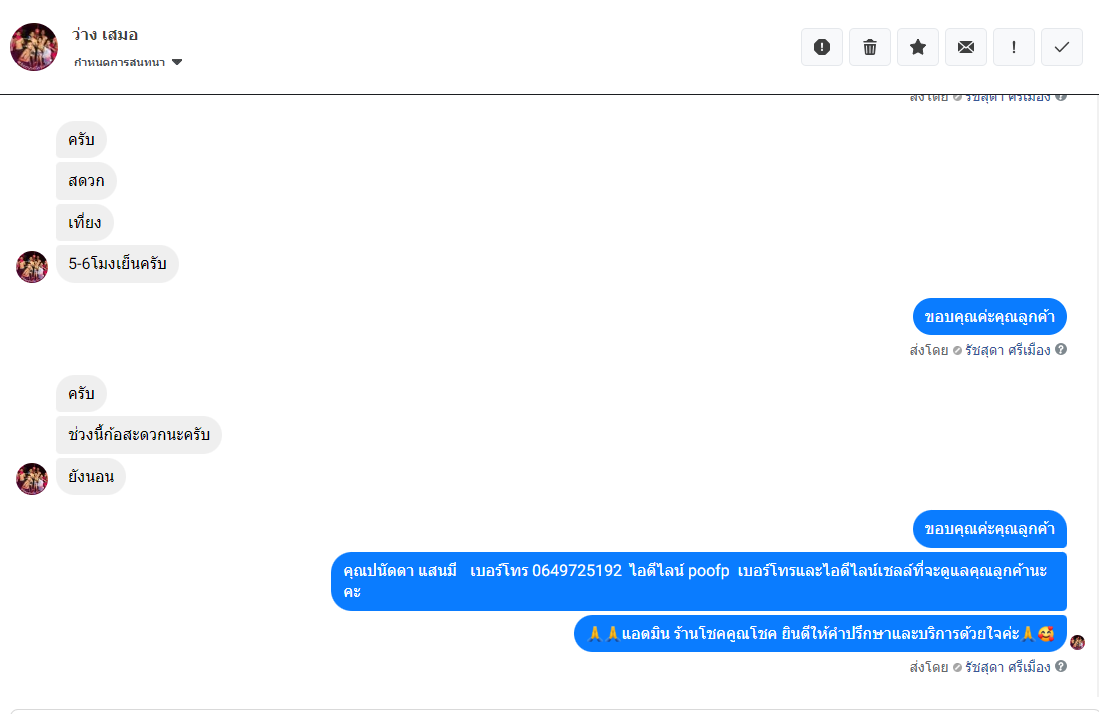Click the small seen-receipt avatar
The width and height of the screenshot is (1099, 714).
[x=1077, y=642]
